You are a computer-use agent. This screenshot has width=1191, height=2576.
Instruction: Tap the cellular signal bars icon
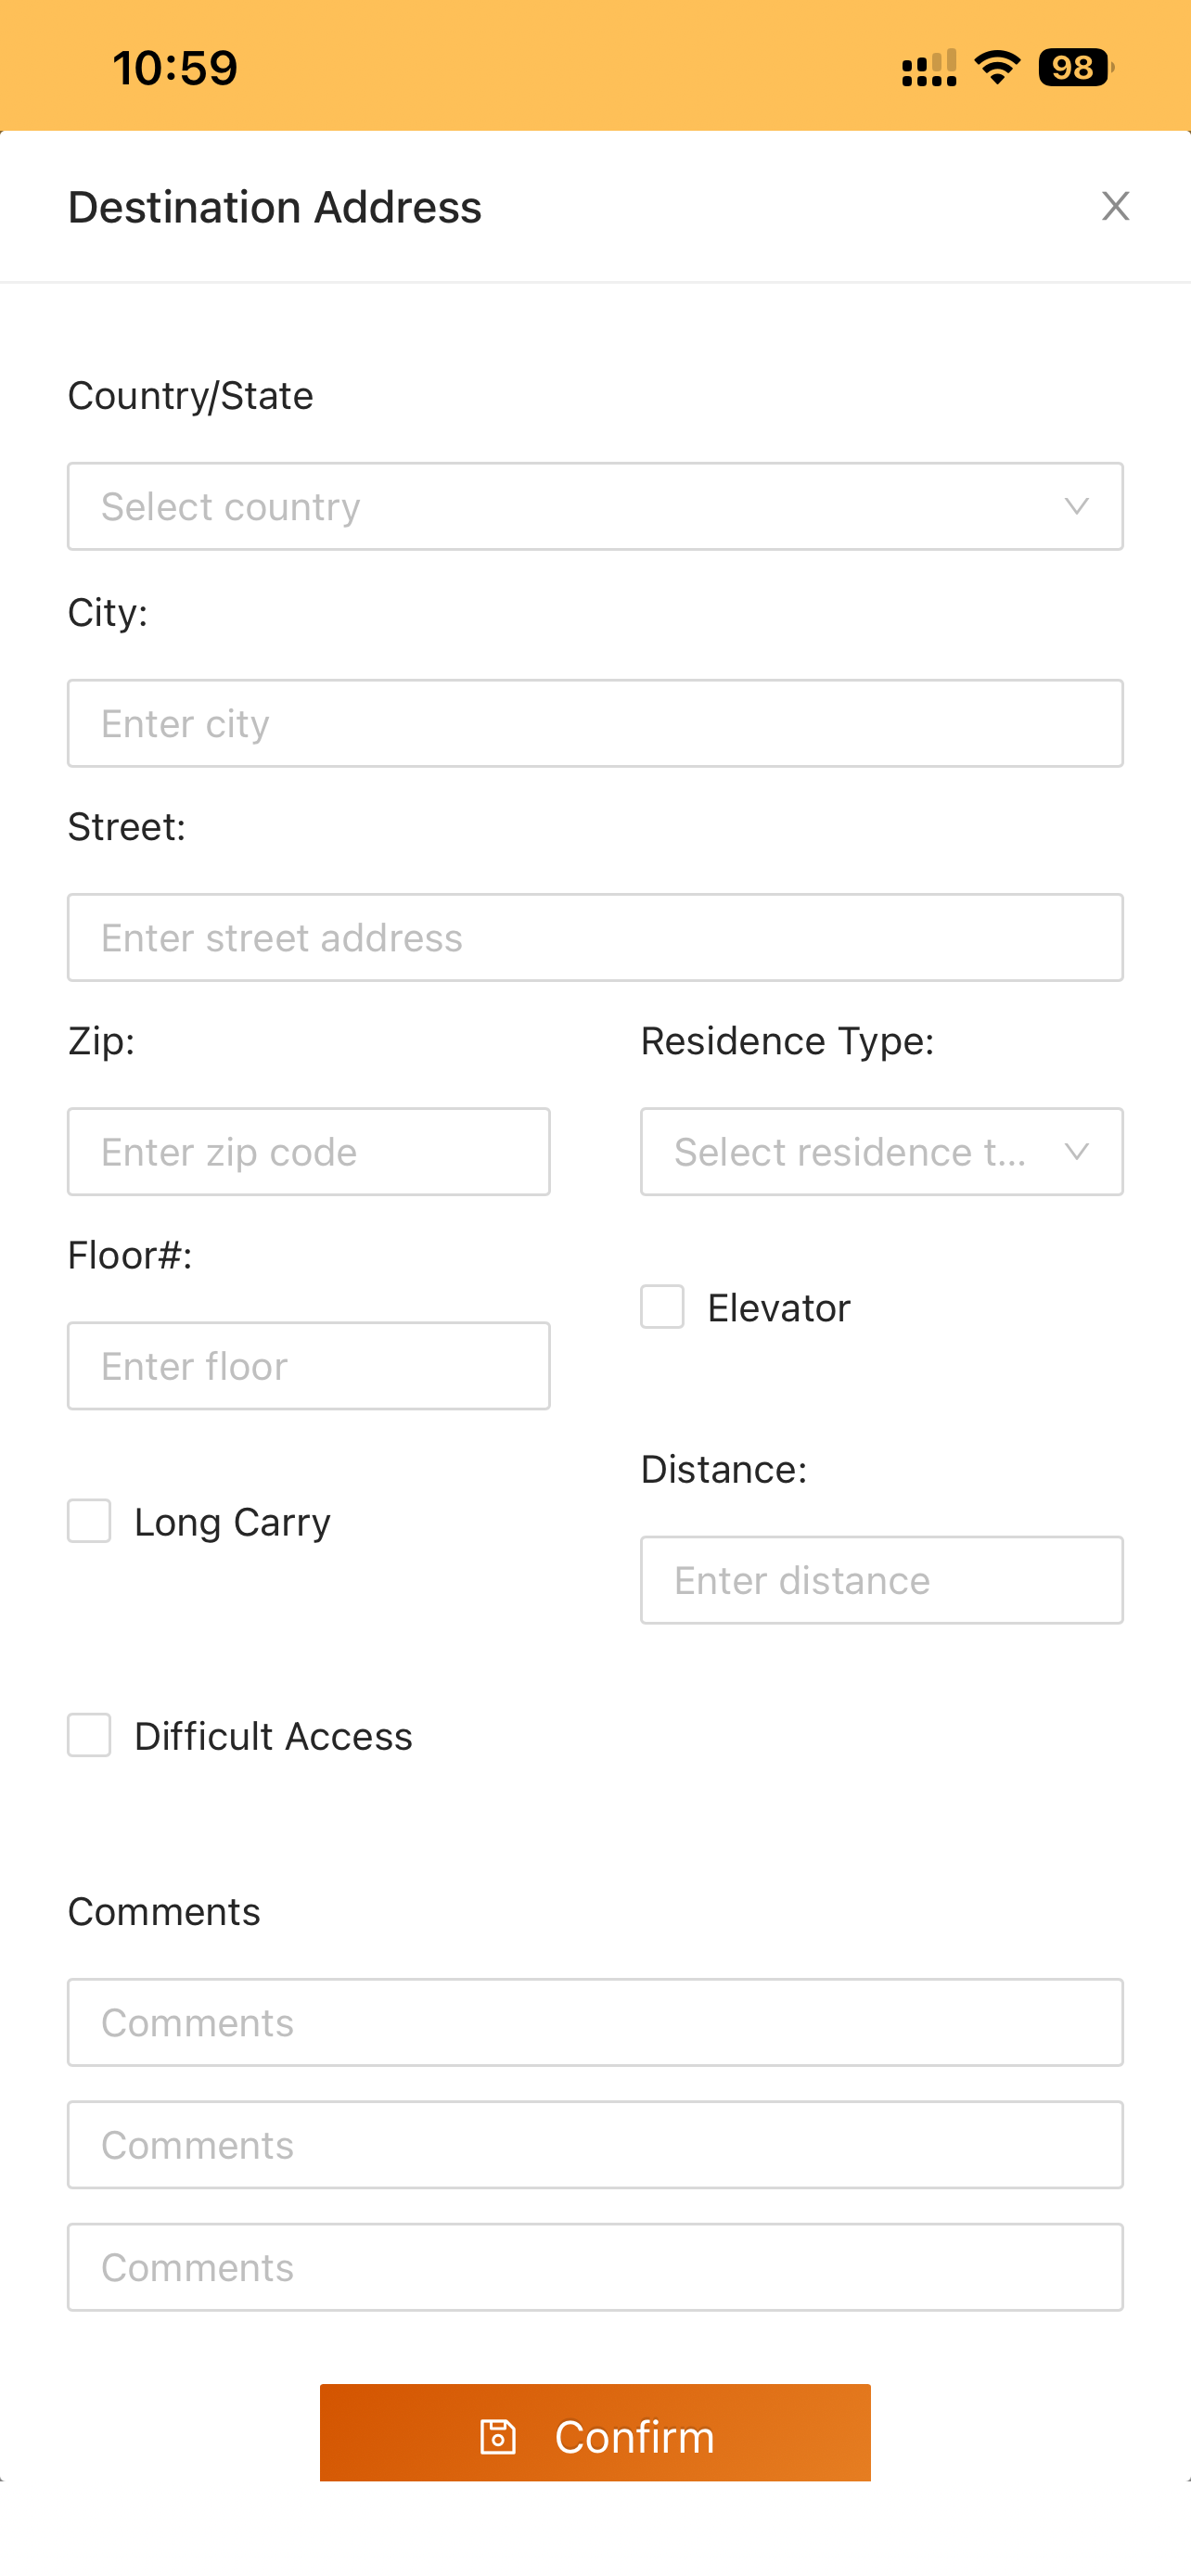929,68
